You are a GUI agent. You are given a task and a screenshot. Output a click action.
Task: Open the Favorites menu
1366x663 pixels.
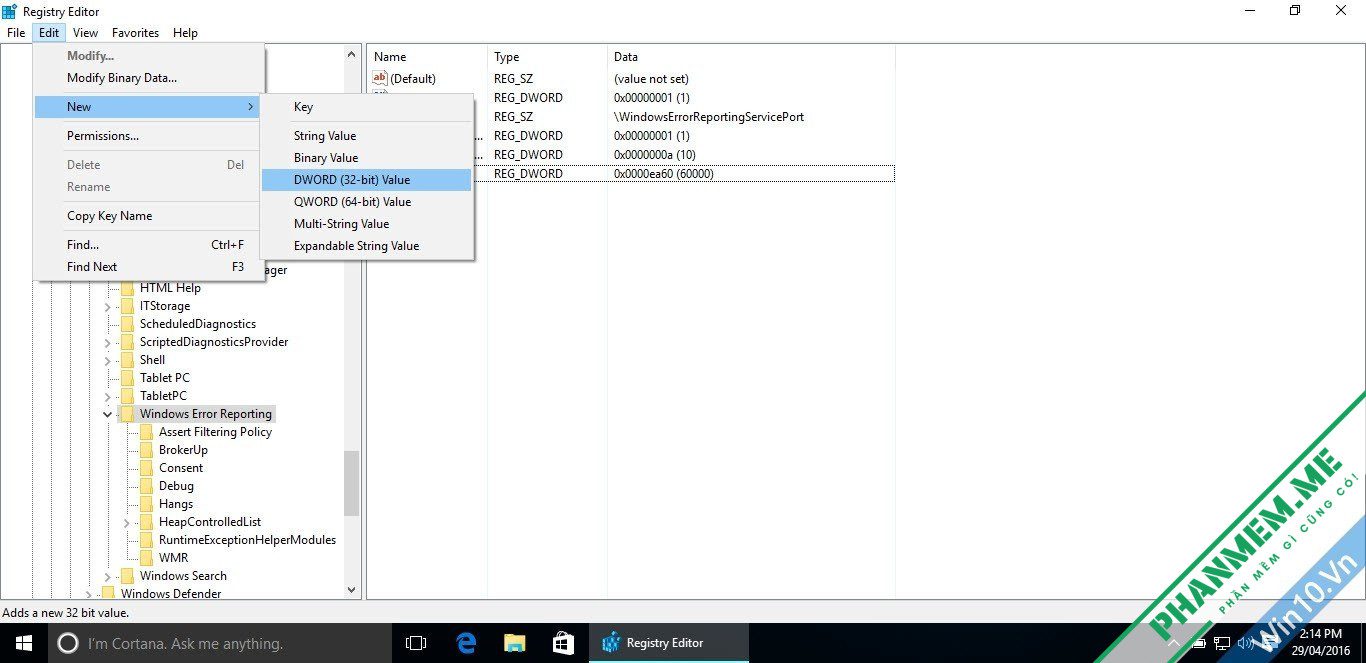135,33
